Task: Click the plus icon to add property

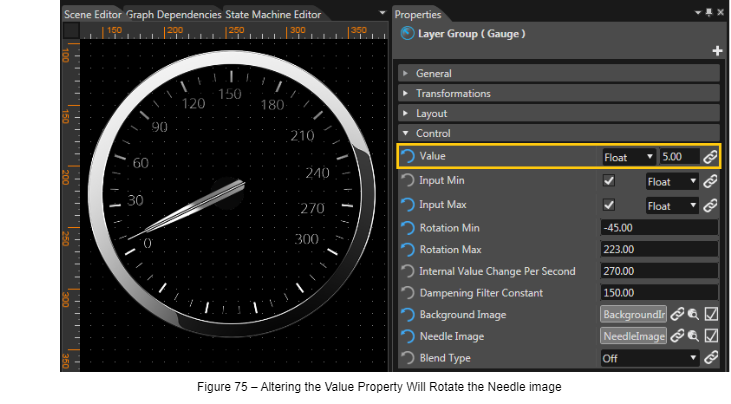Action: pyautogui.click(x=717, y=51)
